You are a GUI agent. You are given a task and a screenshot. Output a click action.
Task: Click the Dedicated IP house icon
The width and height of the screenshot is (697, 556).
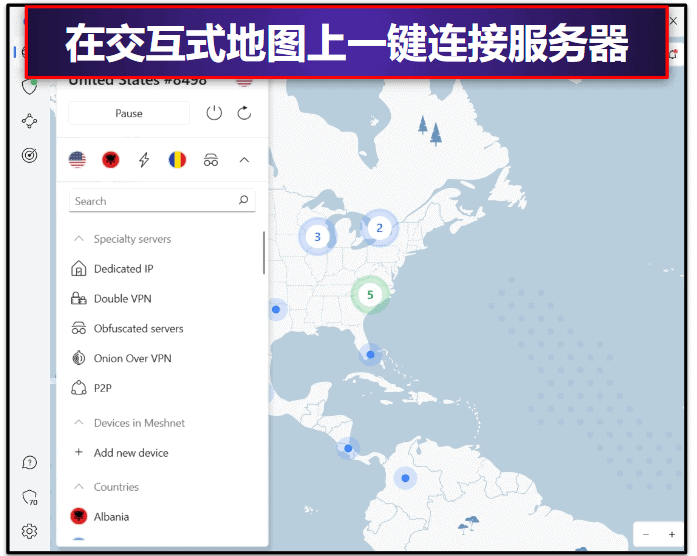pos(79,269)
